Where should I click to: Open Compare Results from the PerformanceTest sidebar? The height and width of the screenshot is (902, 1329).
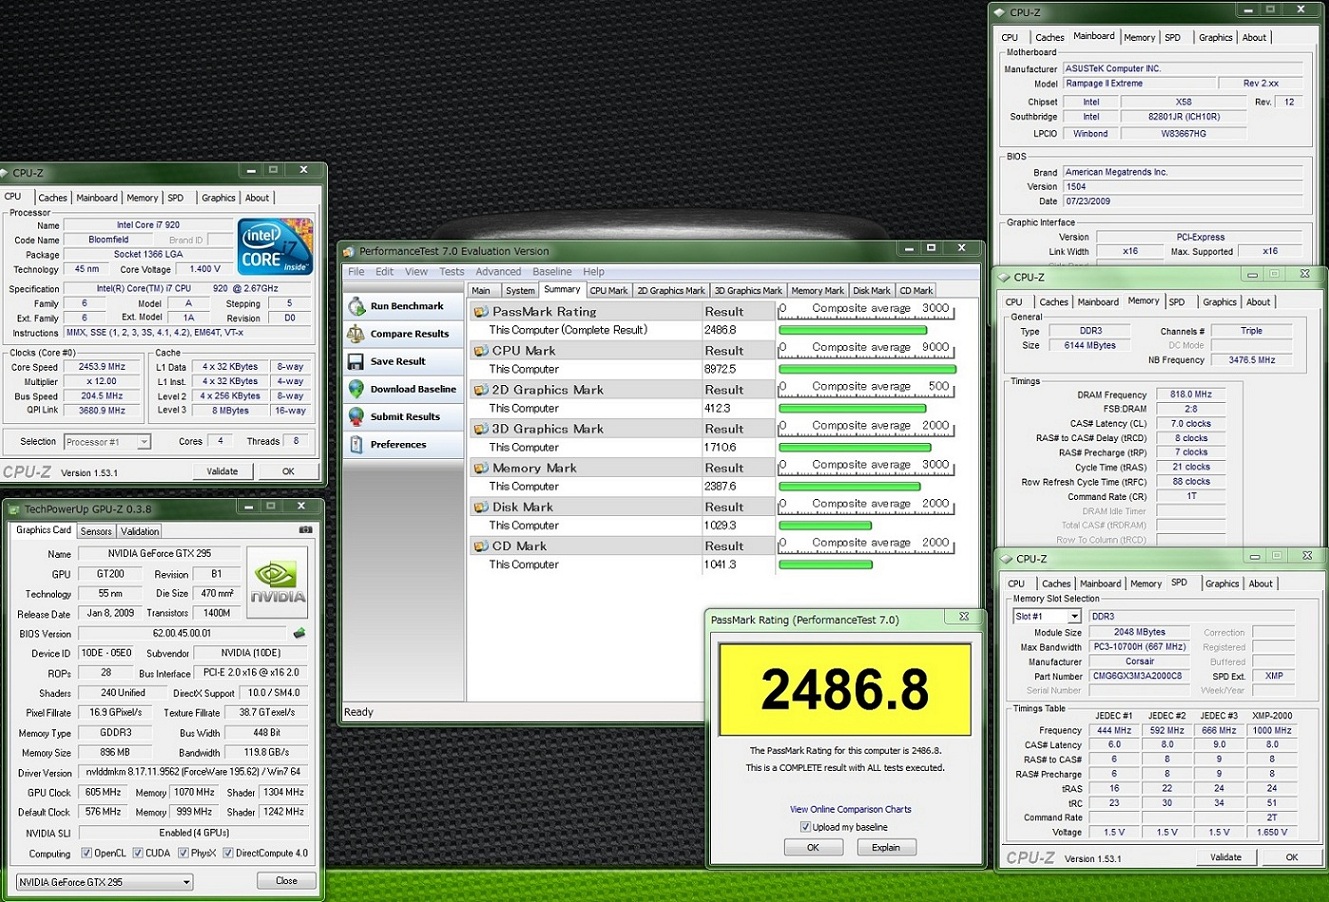pos(398,334)
